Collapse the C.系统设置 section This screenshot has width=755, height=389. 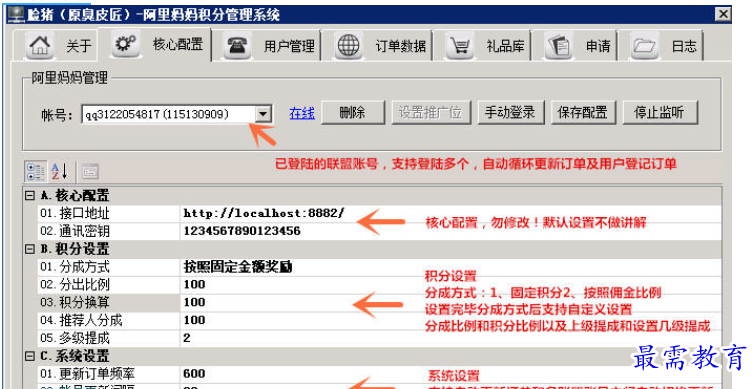pos(30,356)
